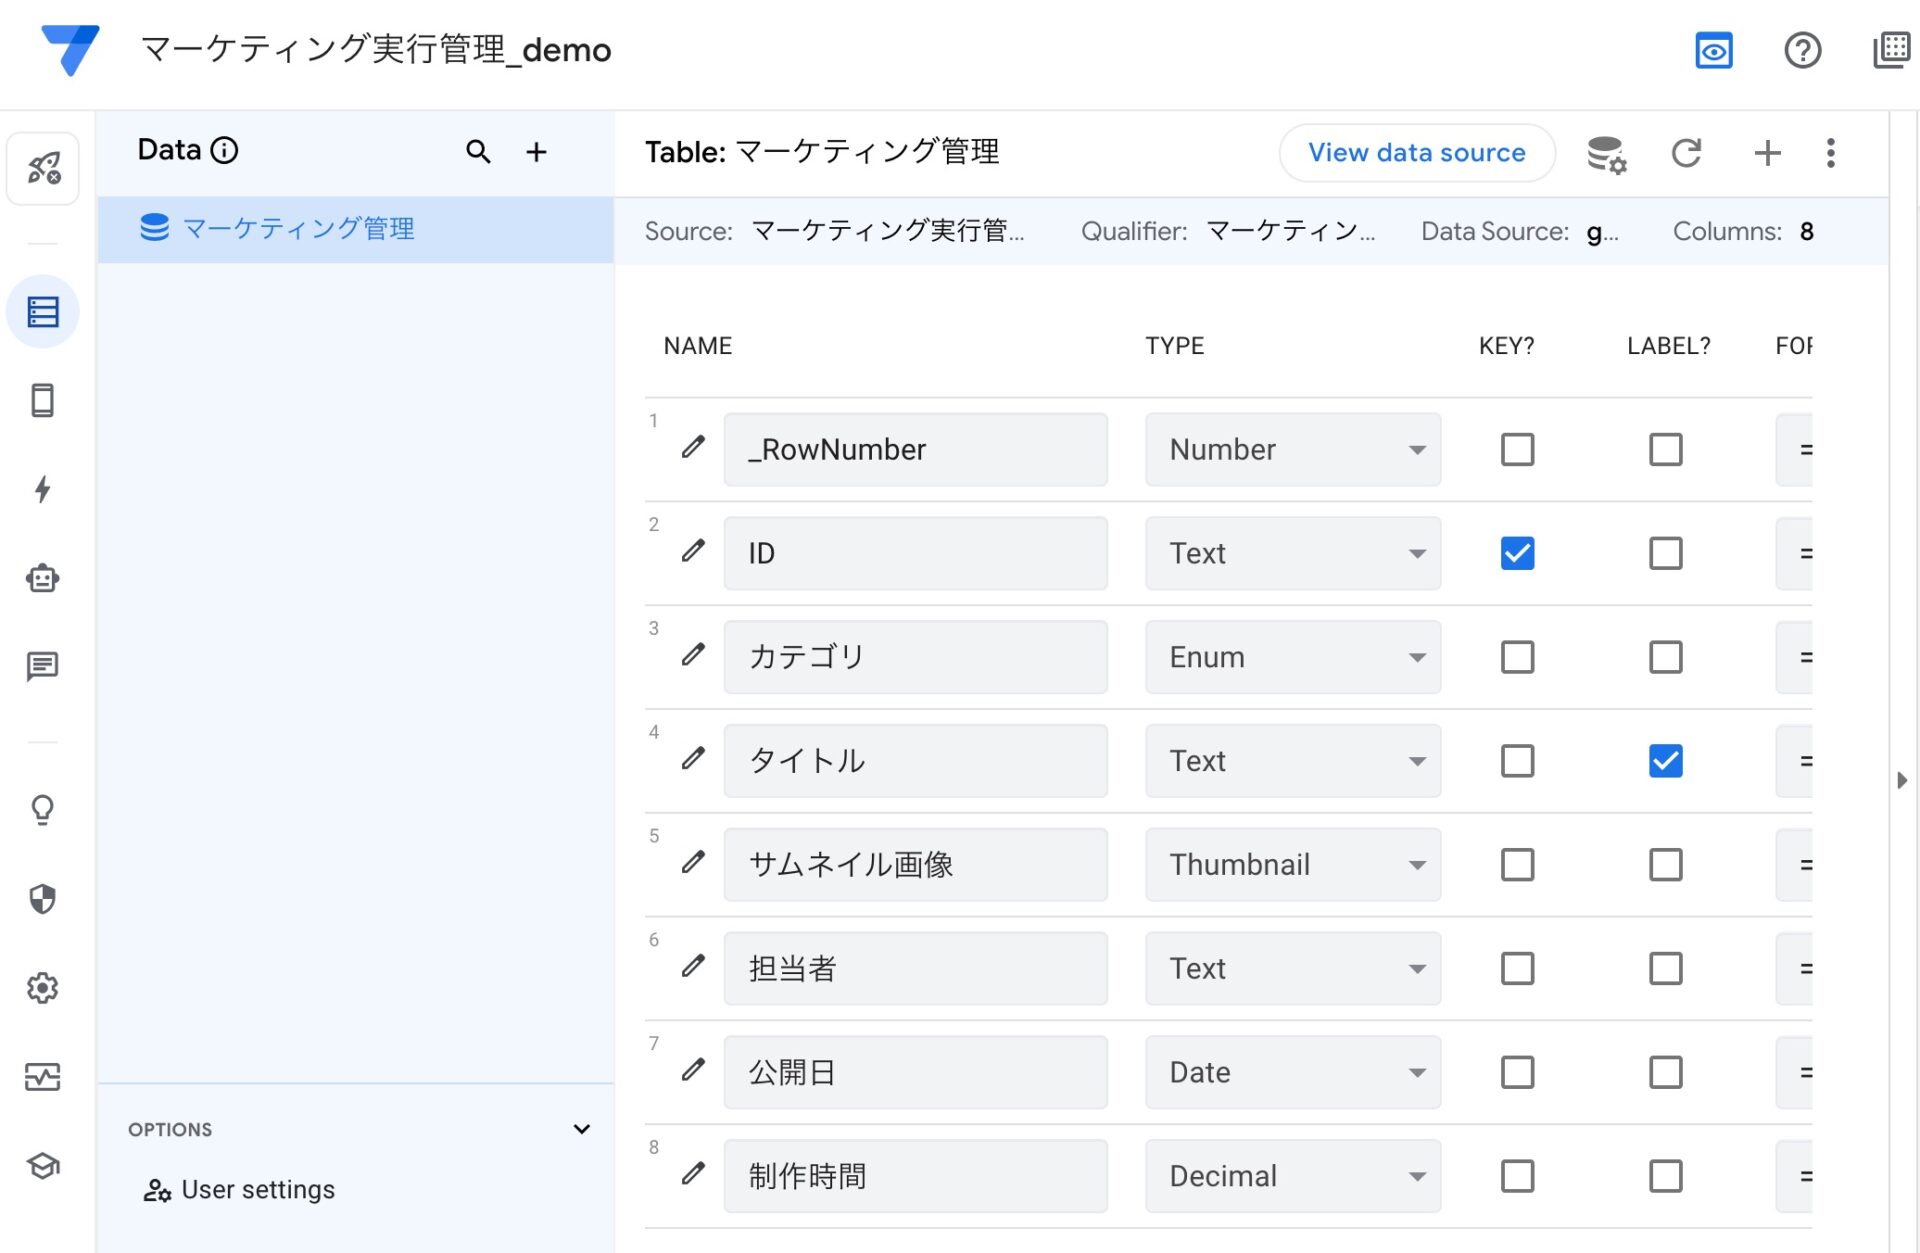Refresh the table schema (circular arrow icon)
Viewport: 1920px width, 1253px height.
[x=1687, y=153]
